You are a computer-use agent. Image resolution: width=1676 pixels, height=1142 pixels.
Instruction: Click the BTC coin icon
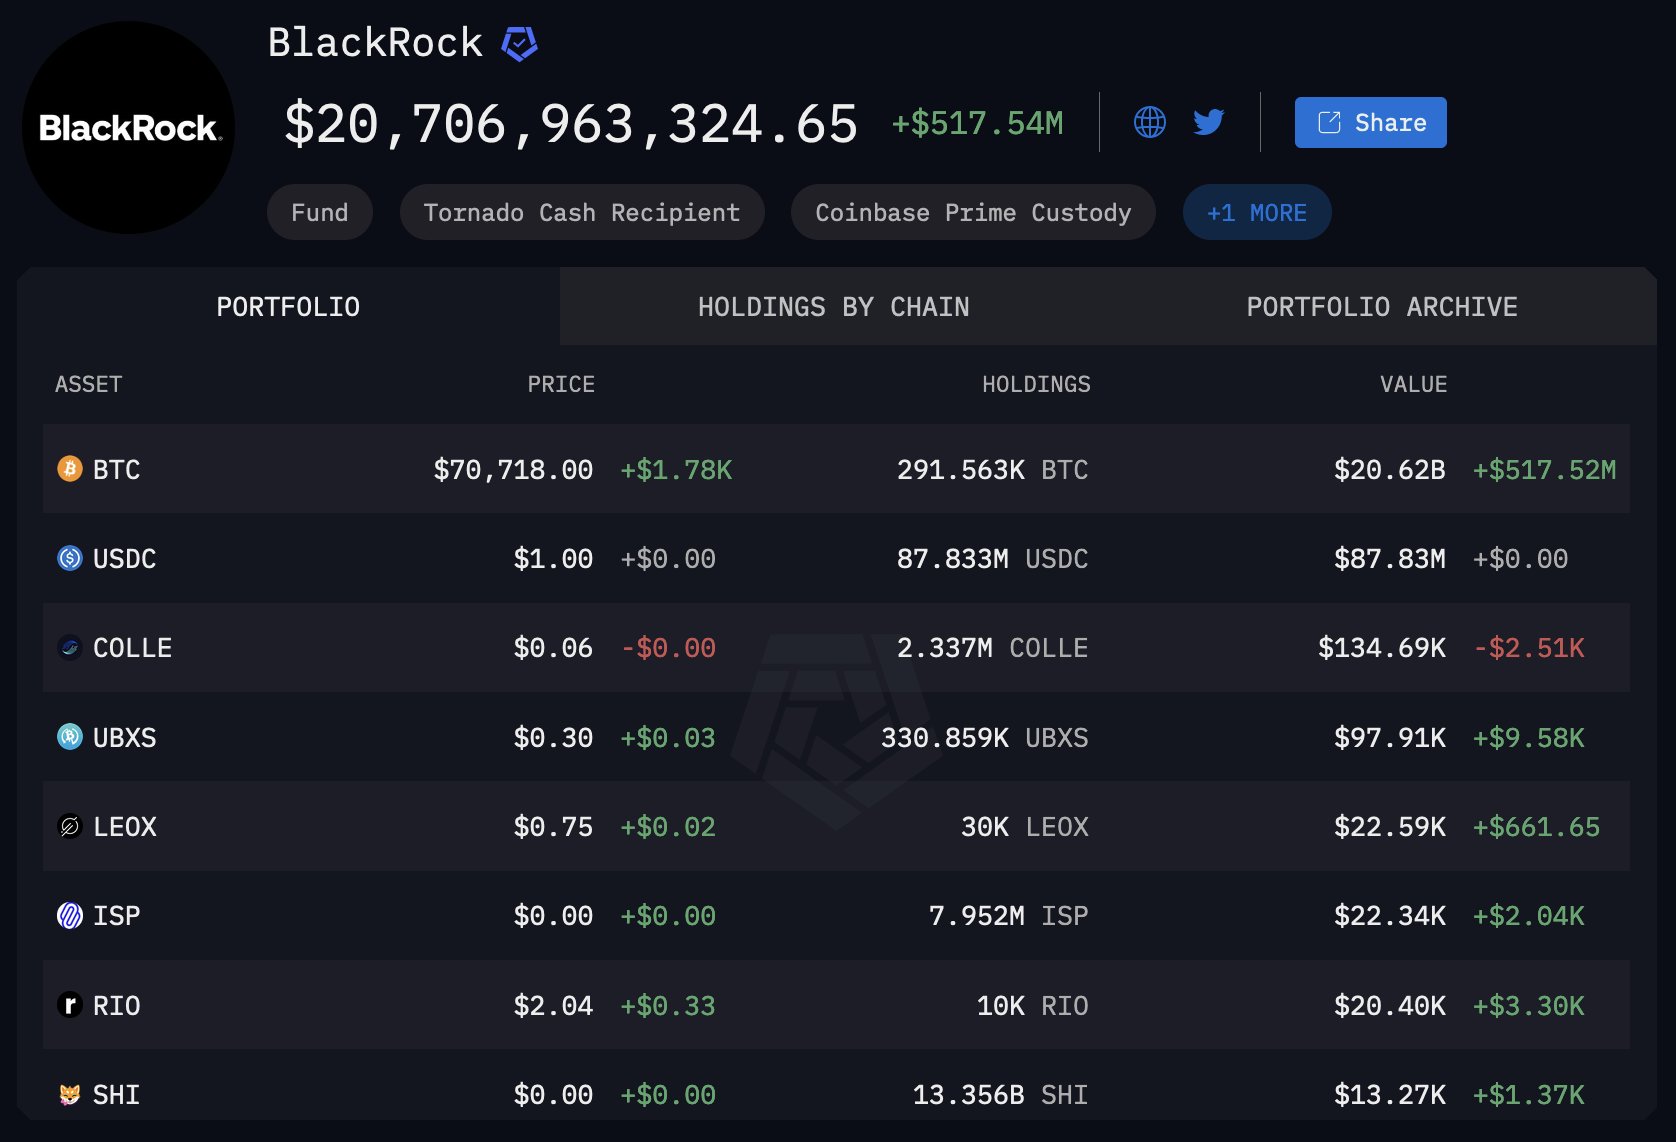click(x=70, y=468)
